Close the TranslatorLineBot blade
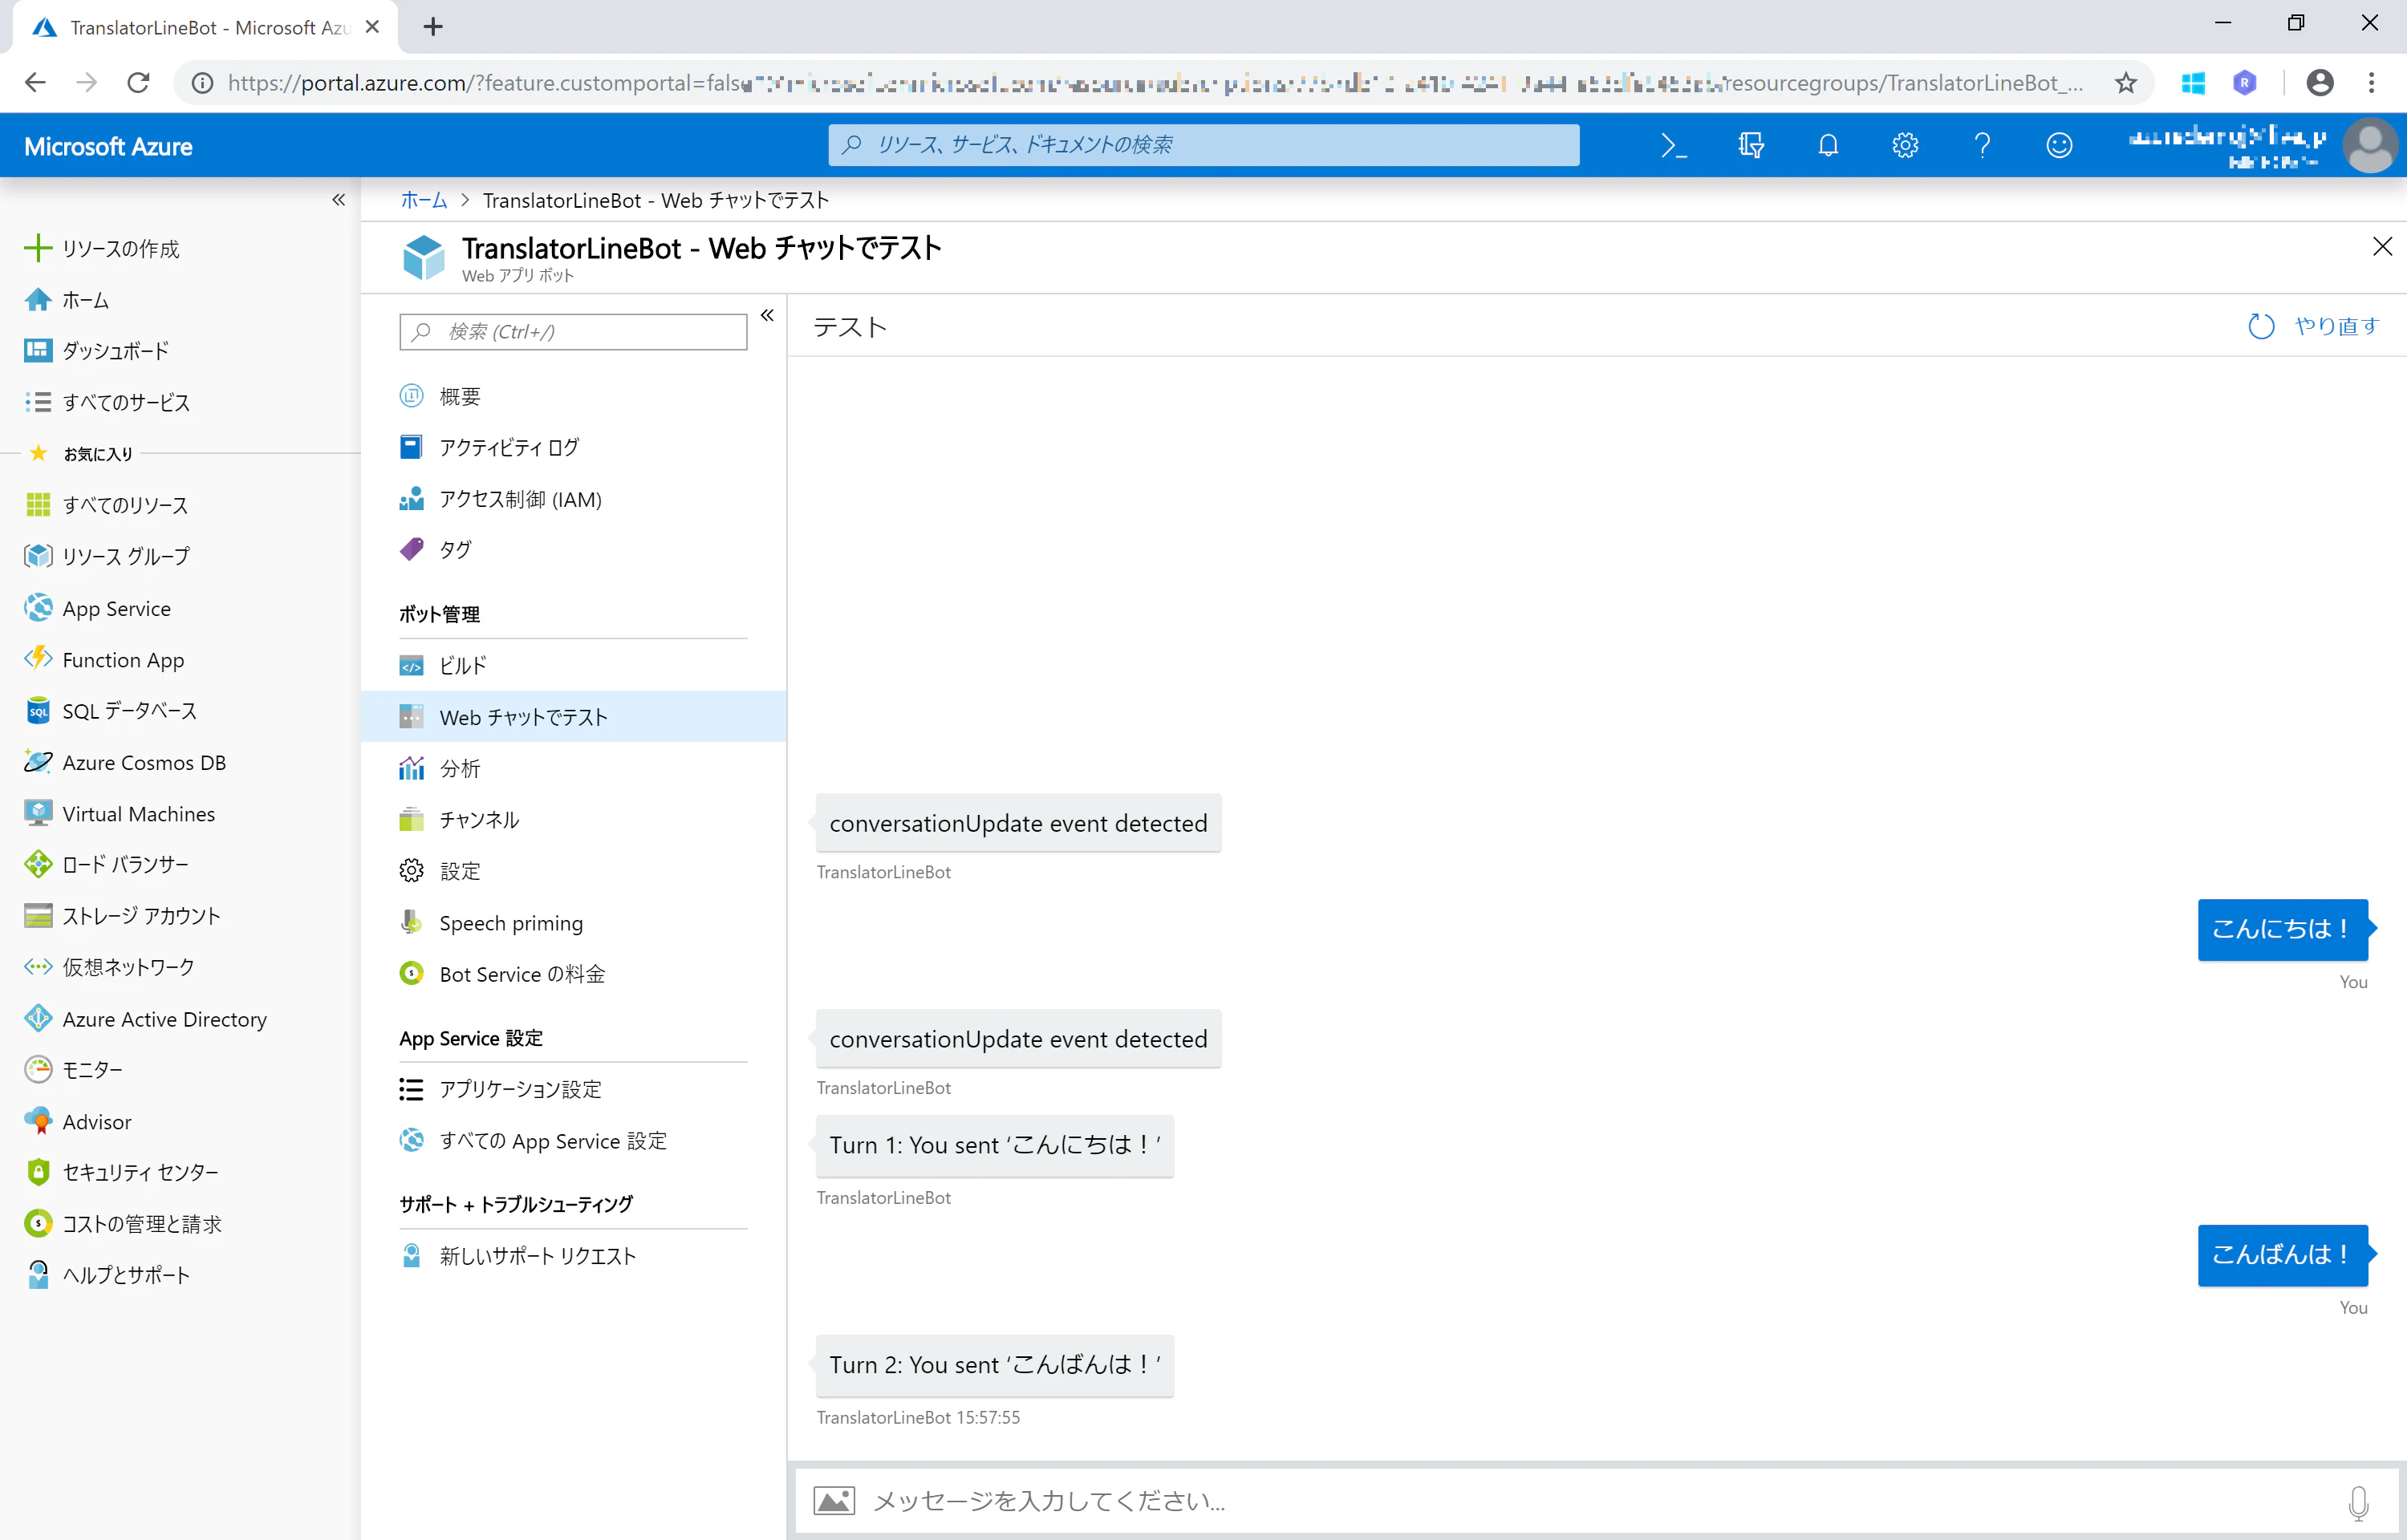2407x1540 pixels. (x=2382, y=247)
